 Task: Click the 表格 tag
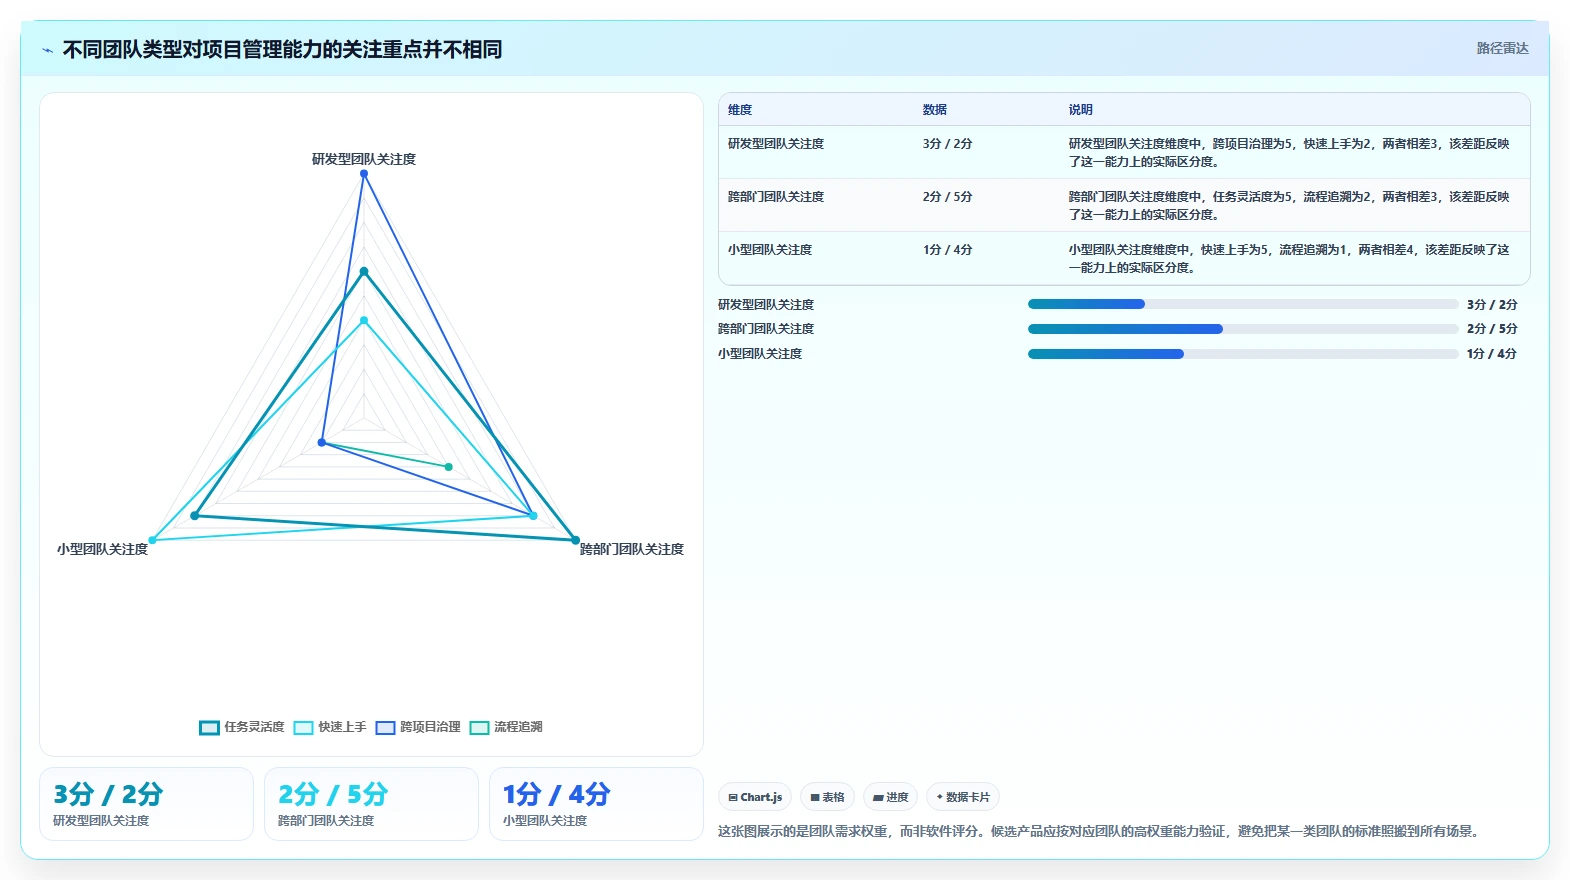[x=827, y=797]
